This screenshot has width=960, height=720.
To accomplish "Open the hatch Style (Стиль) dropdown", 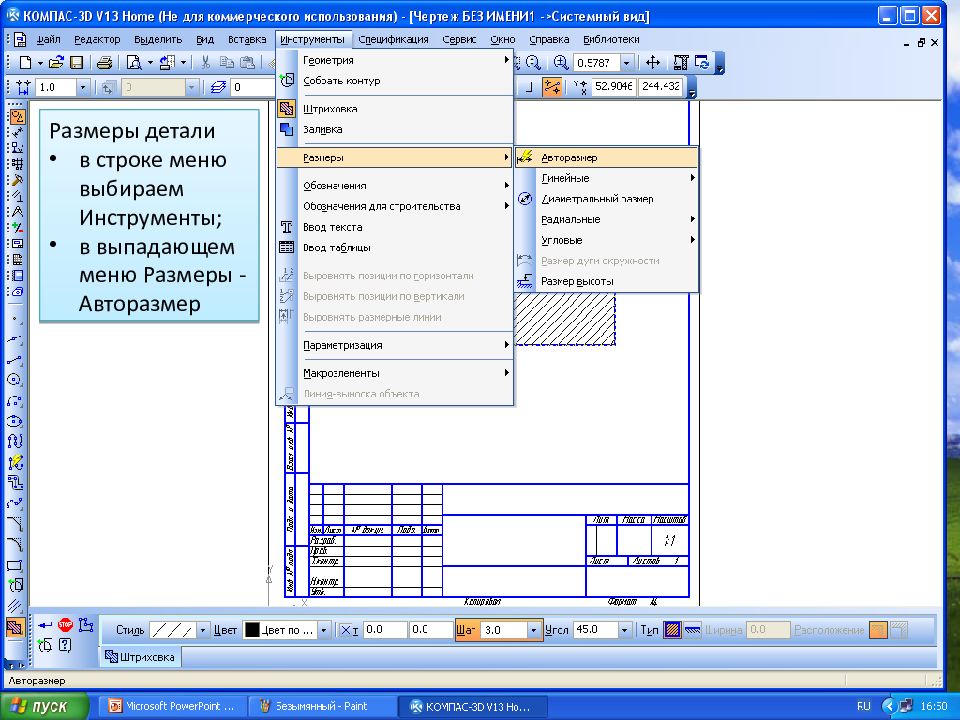I will pyautogui.click(x=203, y=630).
